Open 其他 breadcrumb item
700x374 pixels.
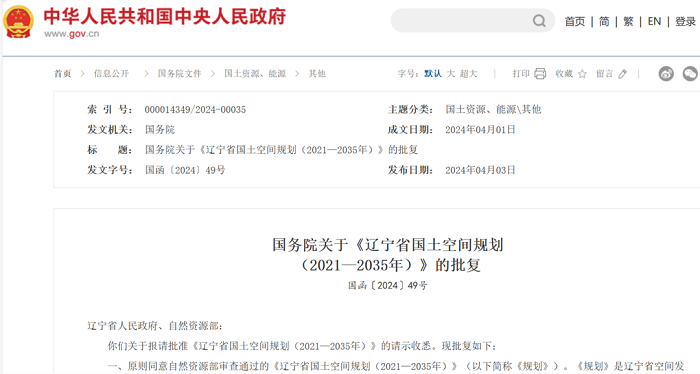317,74
